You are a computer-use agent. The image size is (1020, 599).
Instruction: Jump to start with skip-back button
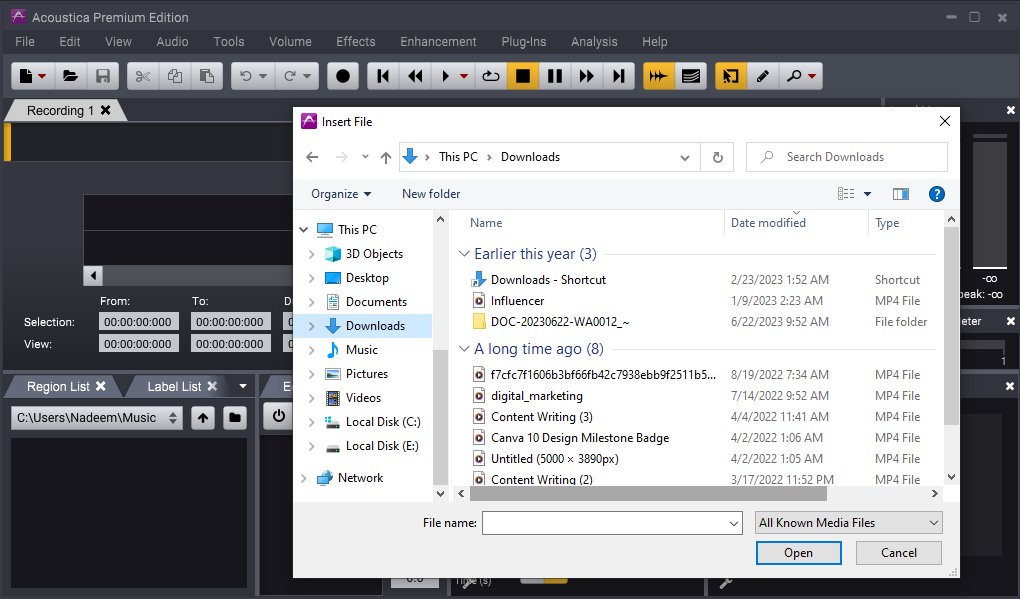[x=383, y=76]
